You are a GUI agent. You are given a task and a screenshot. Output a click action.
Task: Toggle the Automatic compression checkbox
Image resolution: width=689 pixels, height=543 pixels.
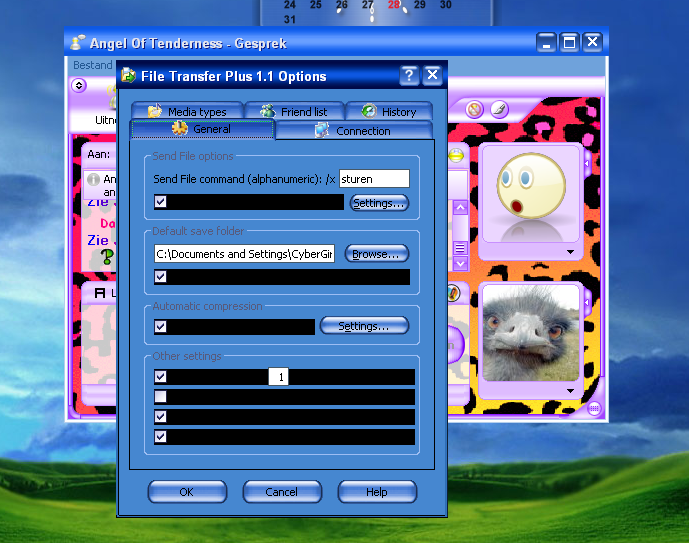(x=161, y=326)
